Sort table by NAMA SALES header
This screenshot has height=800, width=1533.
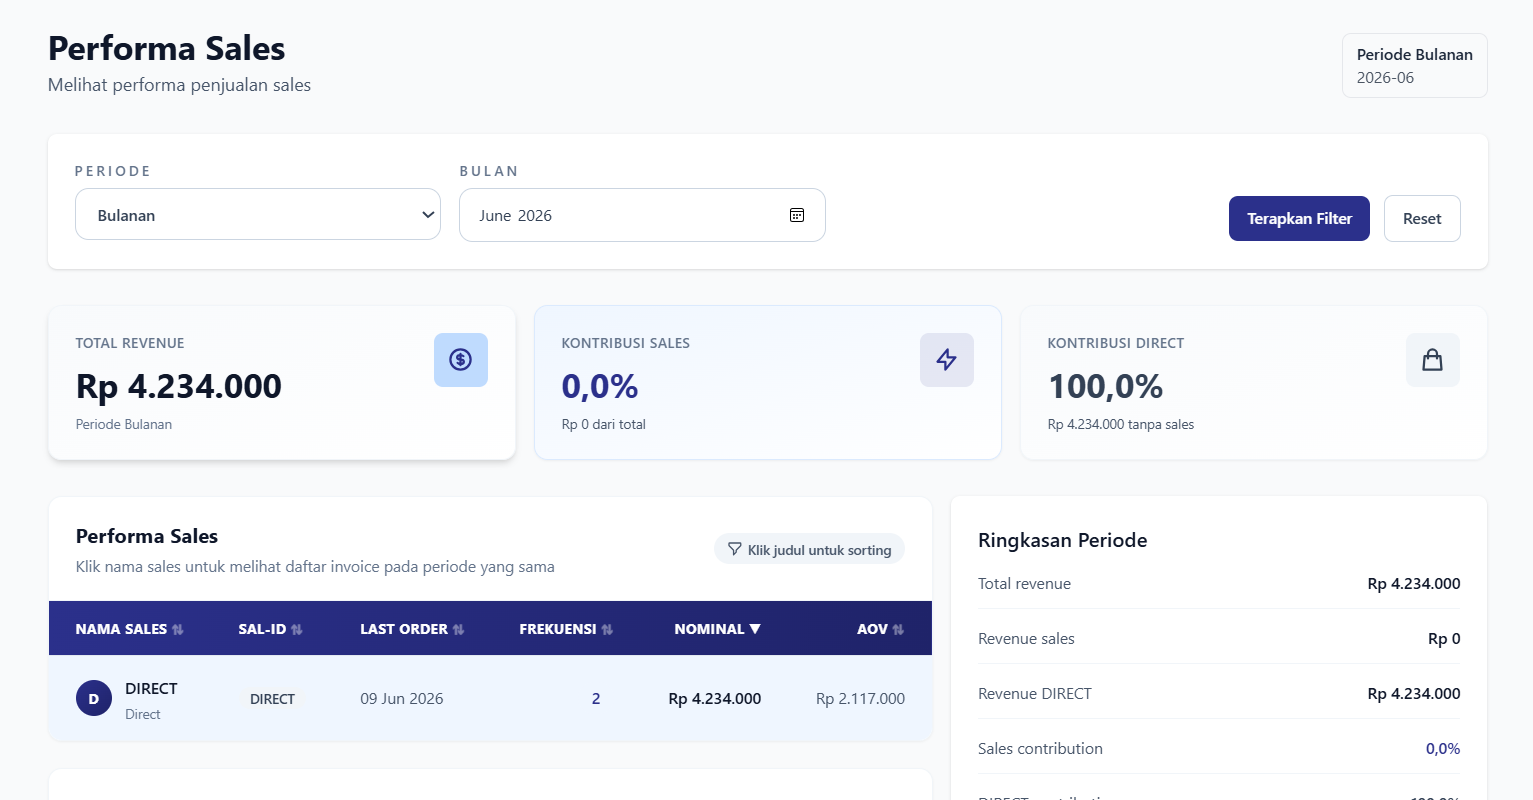coord(130,629)
